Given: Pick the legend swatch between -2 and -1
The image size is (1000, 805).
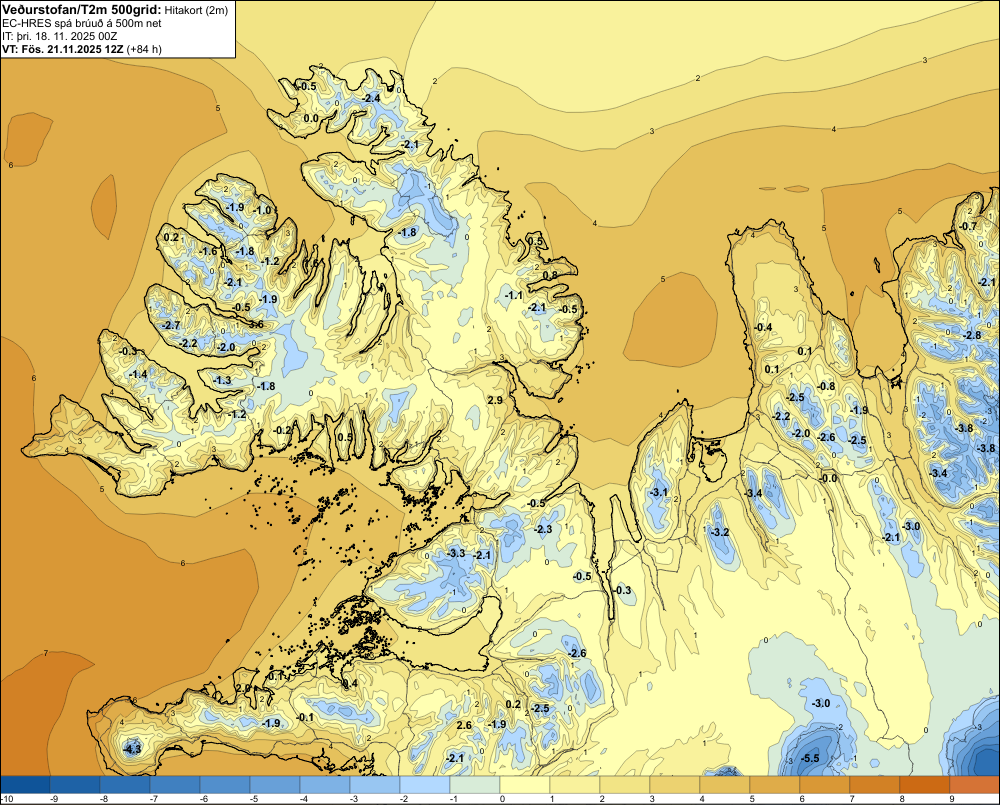Looking at the screenshot, I should click(x=425, y=785).
